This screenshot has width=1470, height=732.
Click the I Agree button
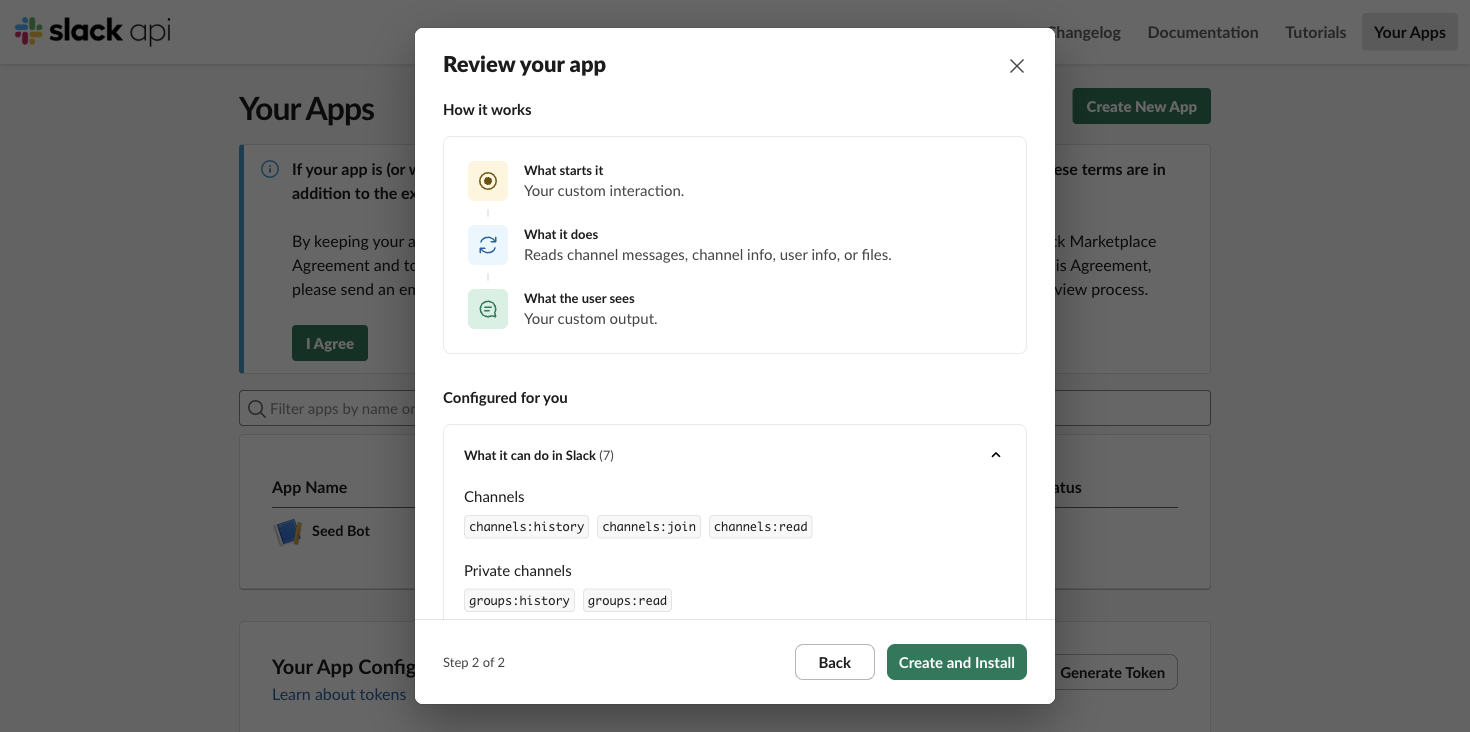click(330, 343)
